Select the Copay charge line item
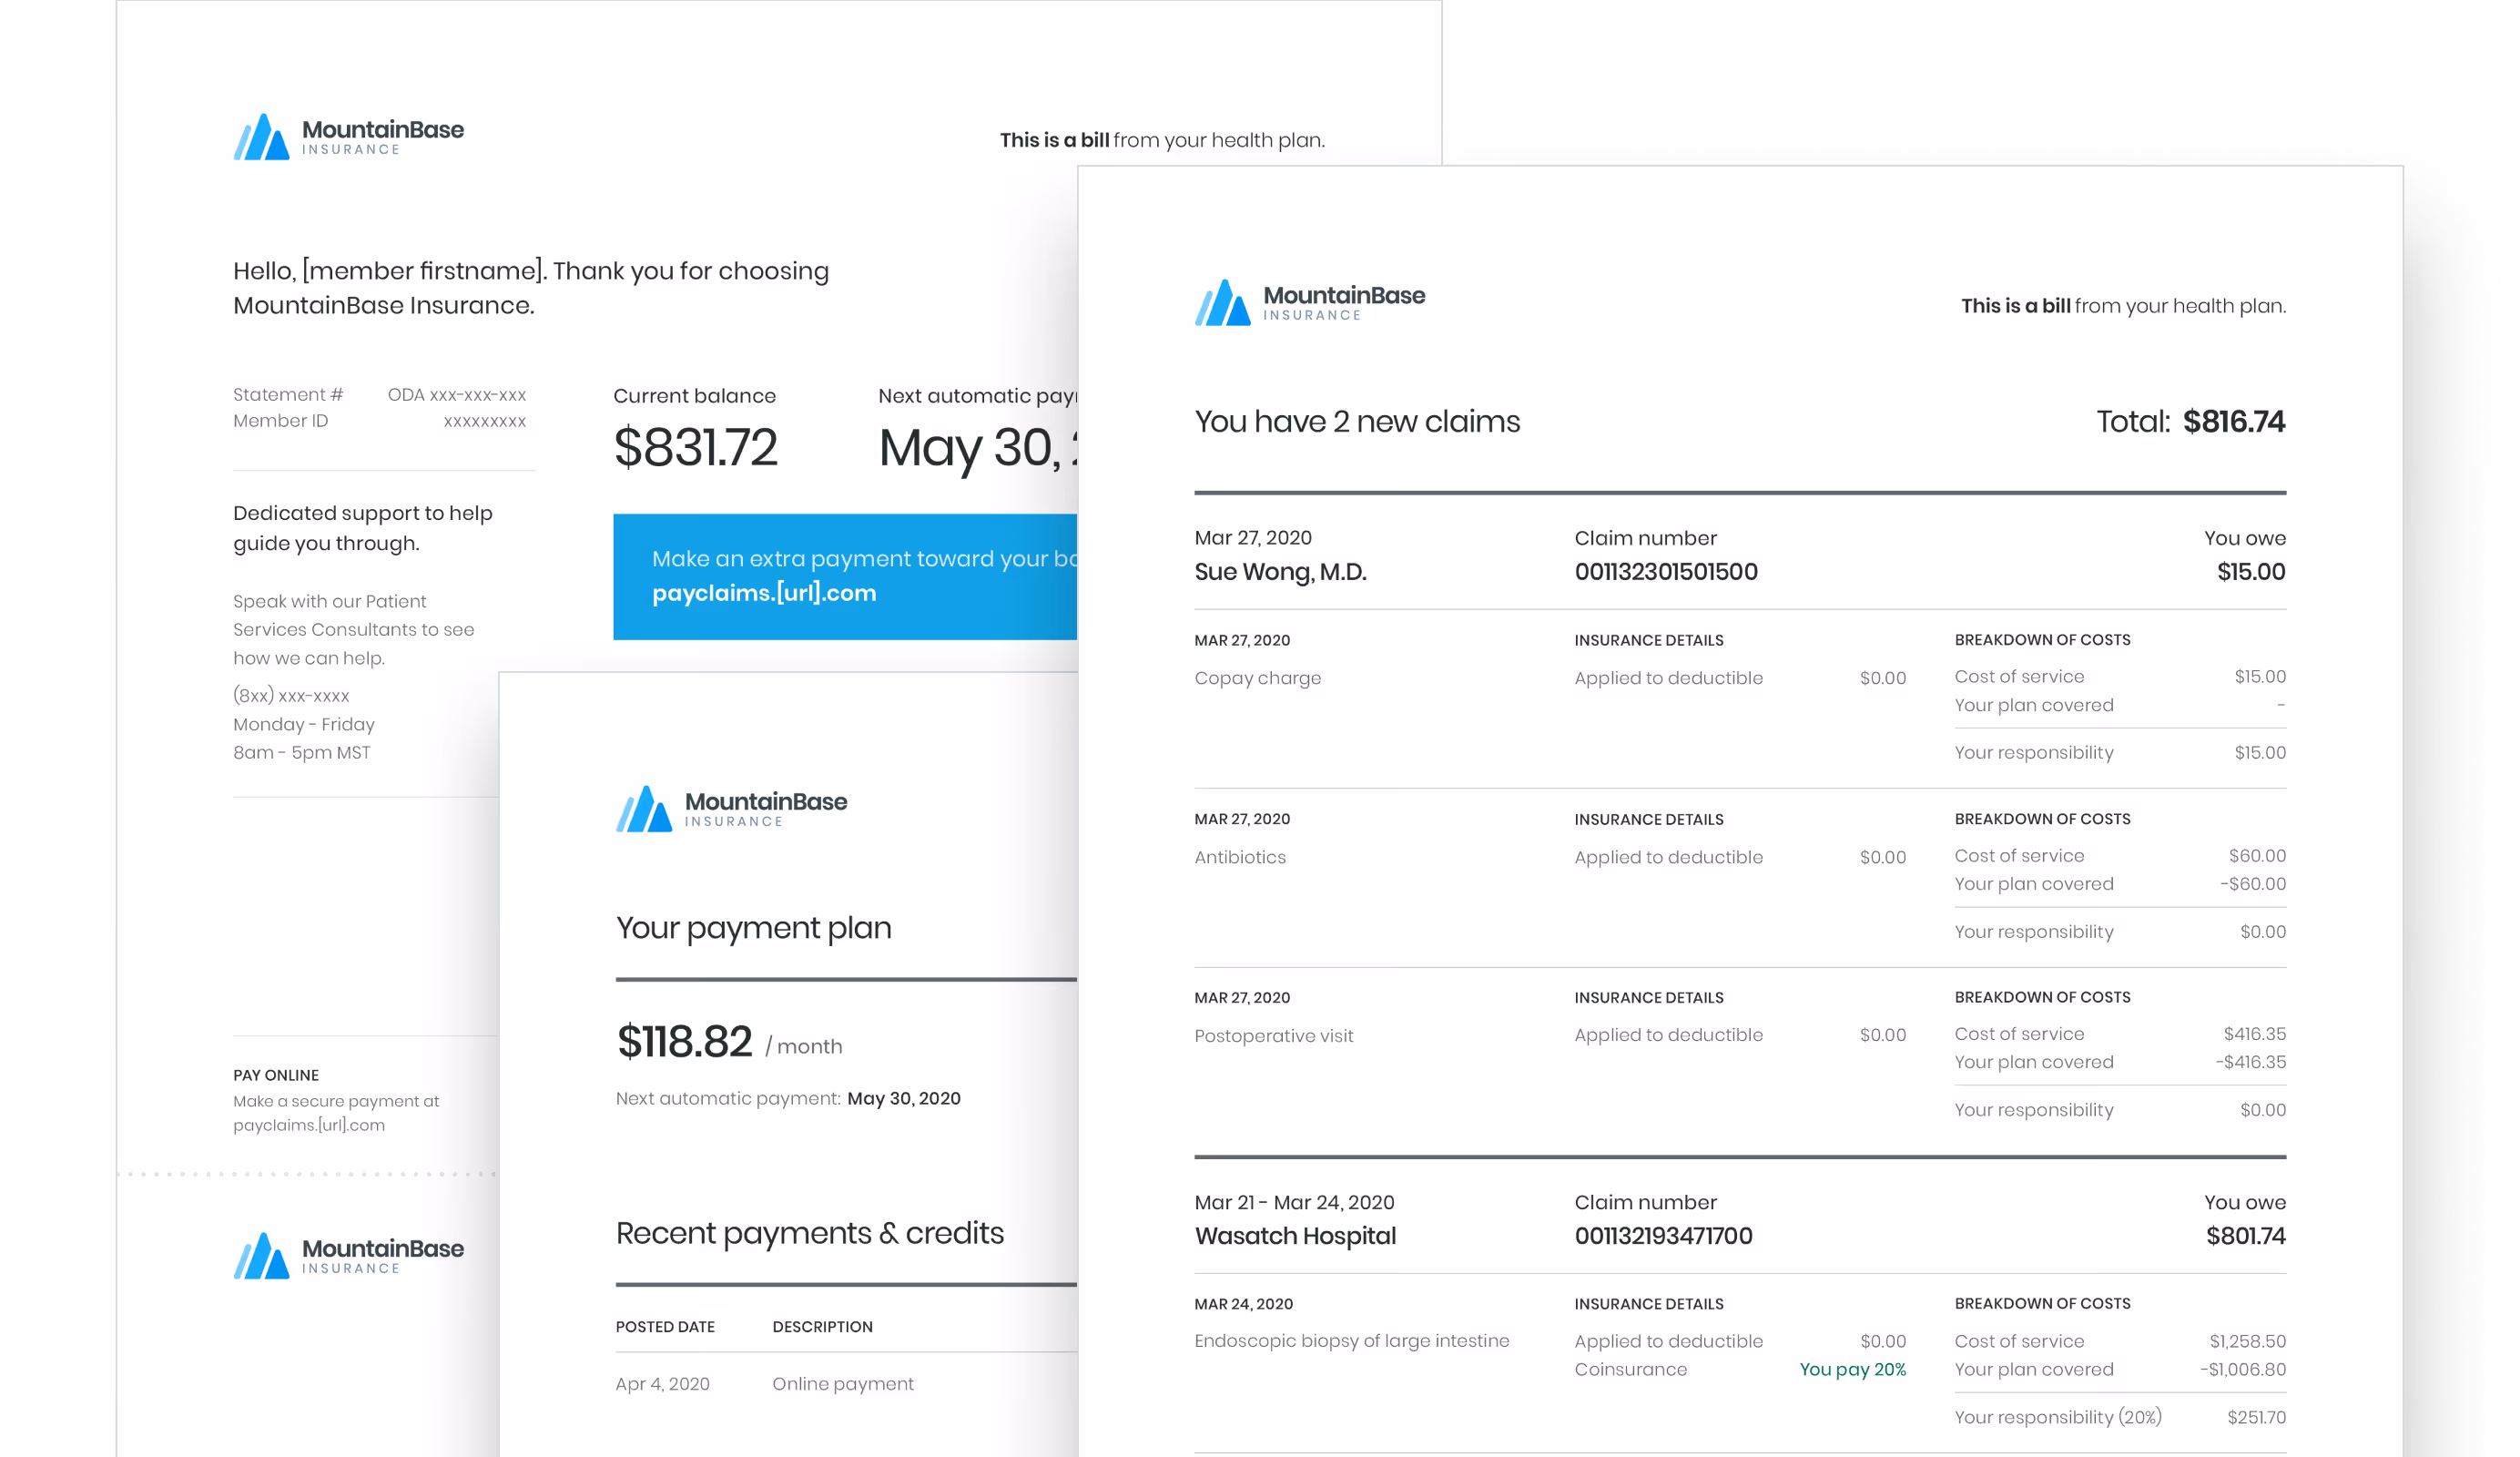The height and width of the screenshot is (1457, 2520). pos(1257,678)
